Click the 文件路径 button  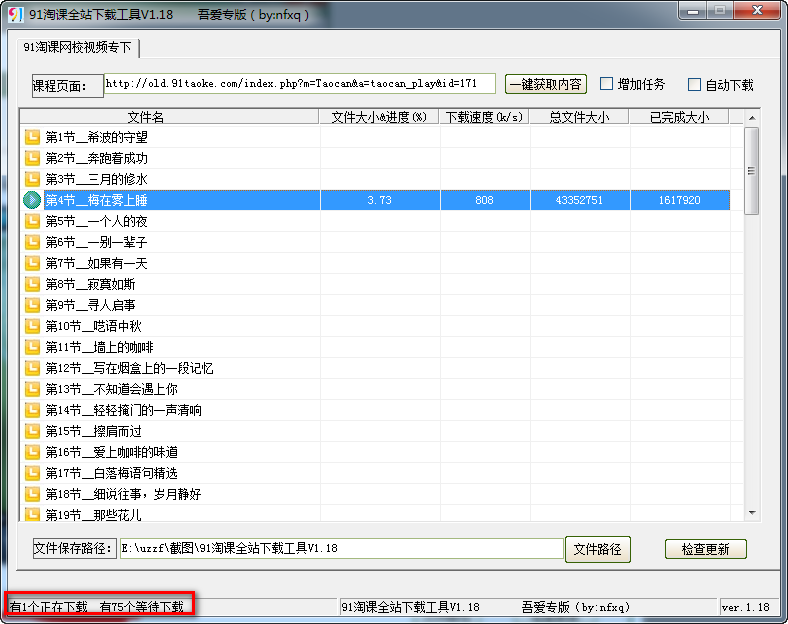[598, 549]
